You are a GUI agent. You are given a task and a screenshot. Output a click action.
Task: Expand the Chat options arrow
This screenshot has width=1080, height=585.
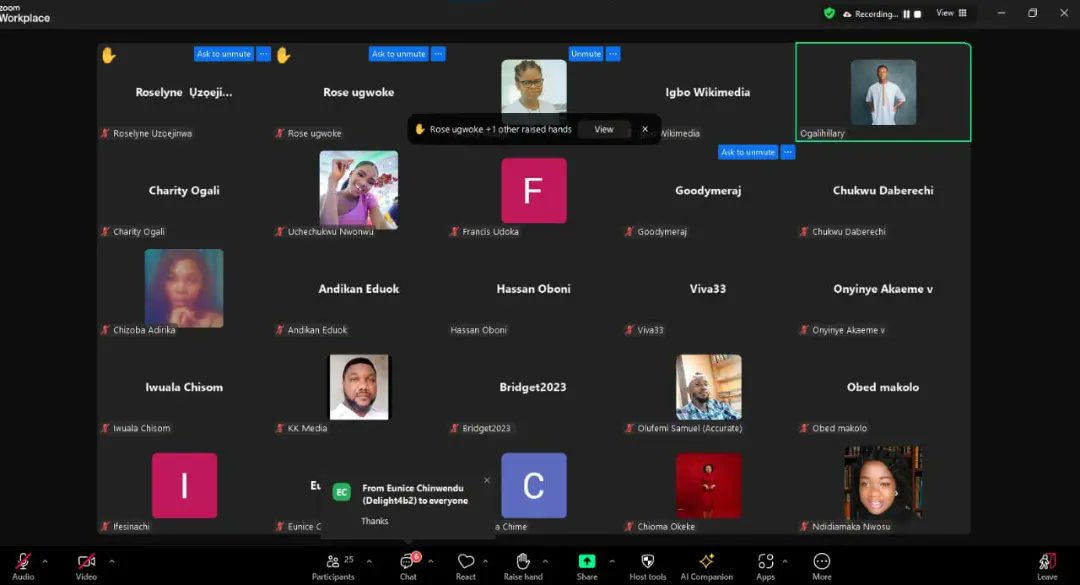click(x=431, y=561)
